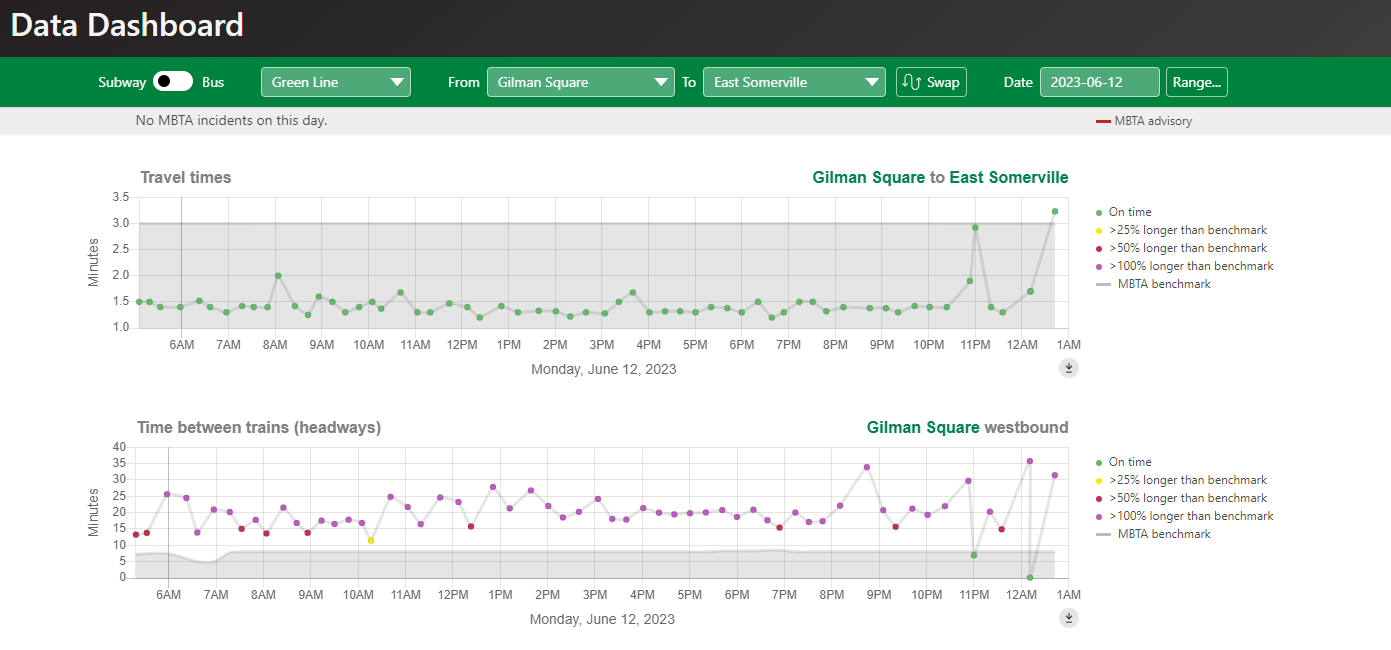Open the Green Line dropdown
This screenshot has height=650, width=1391.
click(335, 82)
